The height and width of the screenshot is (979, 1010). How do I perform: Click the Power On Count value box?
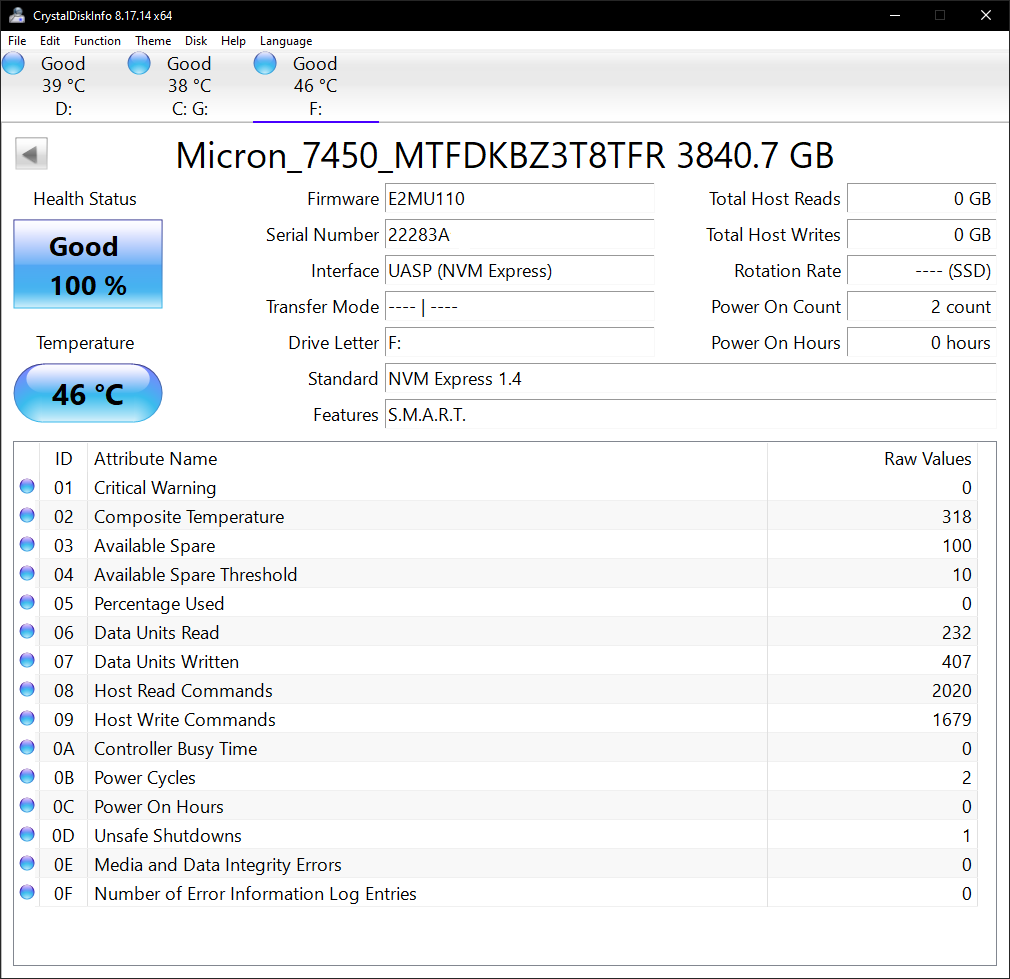point(921,307)
